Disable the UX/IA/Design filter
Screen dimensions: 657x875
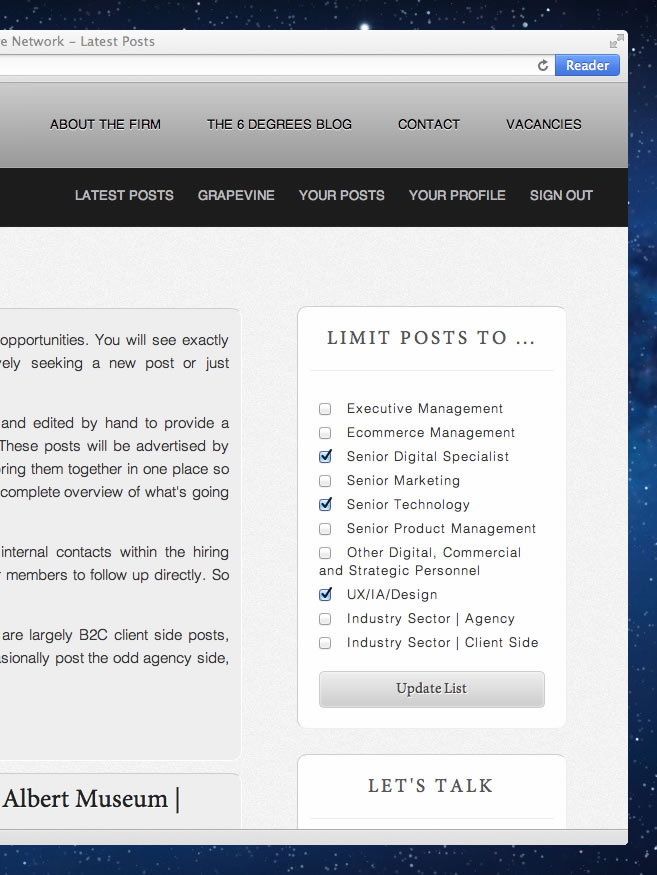pyautogui.click(x=325, y=595)
